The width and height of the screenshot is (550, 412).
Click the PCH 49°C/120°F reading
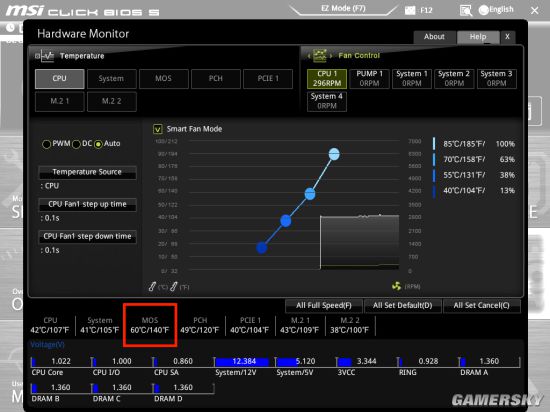coord(200,325)
